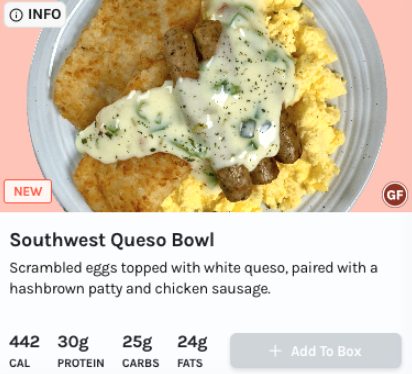Screen dimensions: 412x374
Task: Open the INFO button on the meal photo
Action: [35, 14]
